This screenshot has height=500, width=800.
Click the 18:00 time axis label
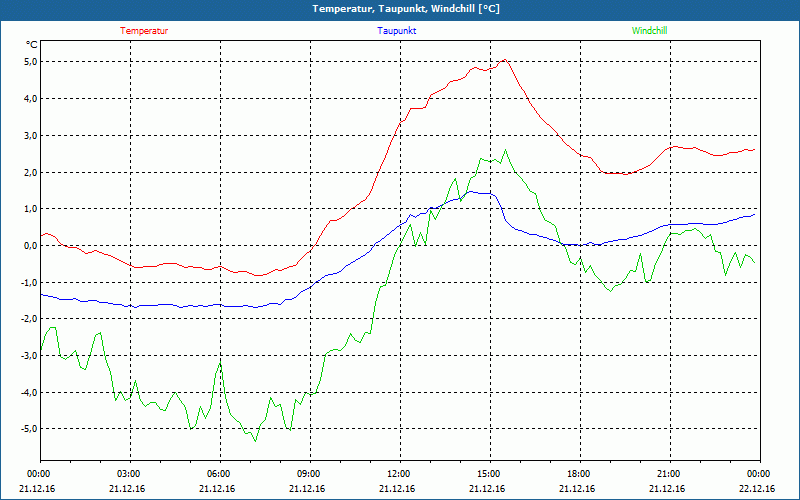point(580,473)
